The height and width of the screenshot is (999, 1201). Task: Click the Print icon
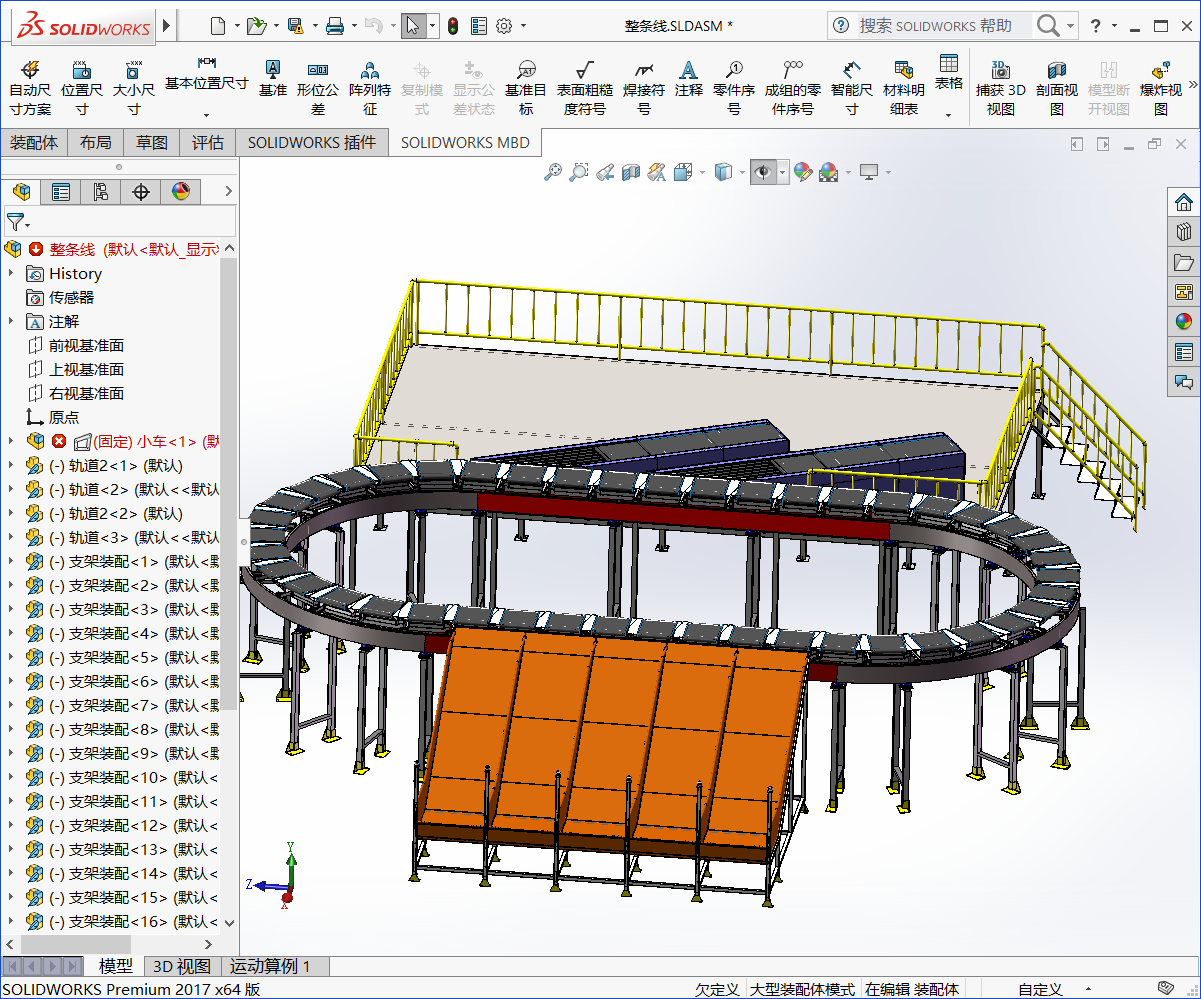pos(336,26)
